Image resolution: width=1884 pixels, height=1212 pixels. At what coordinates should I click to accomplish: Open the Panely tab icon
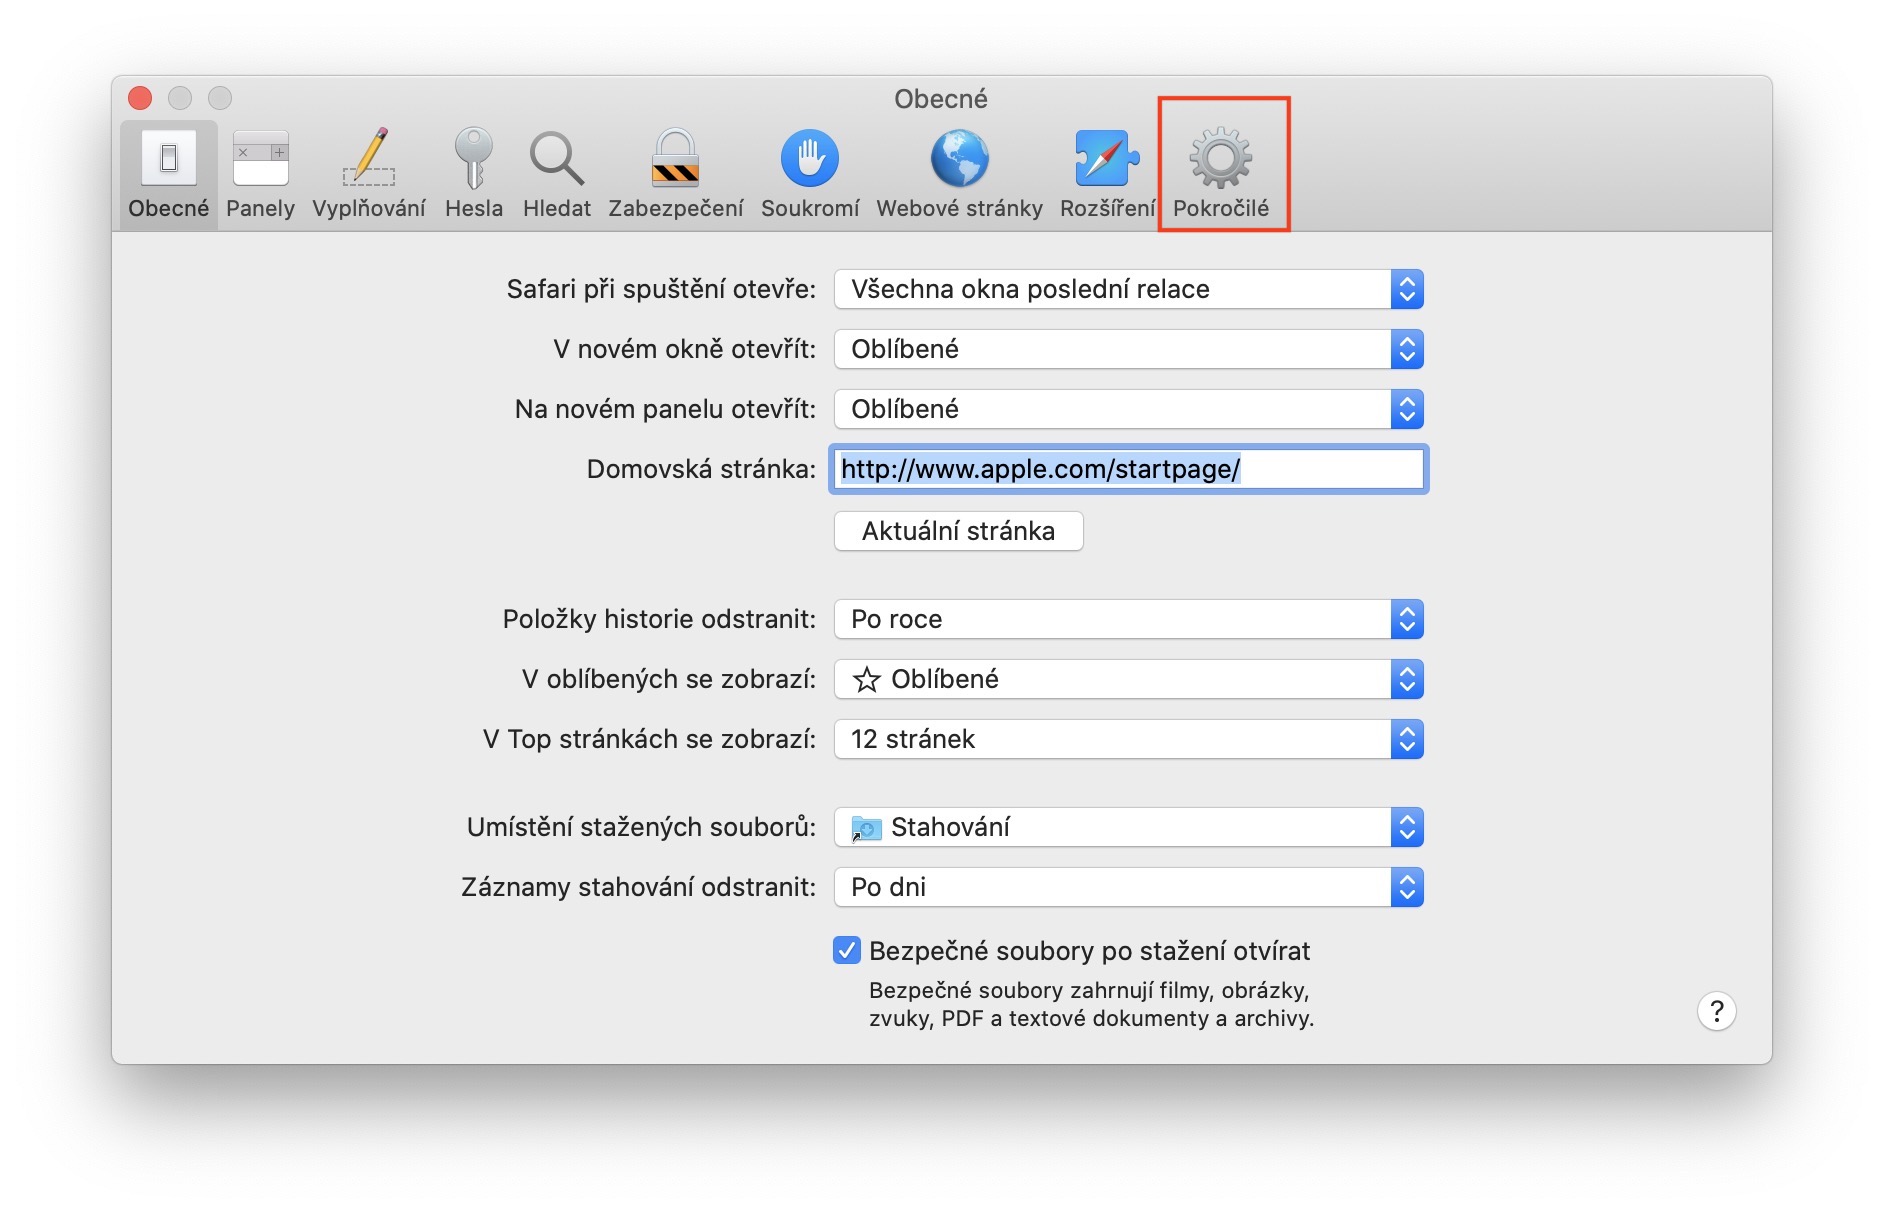coord(260,159)
